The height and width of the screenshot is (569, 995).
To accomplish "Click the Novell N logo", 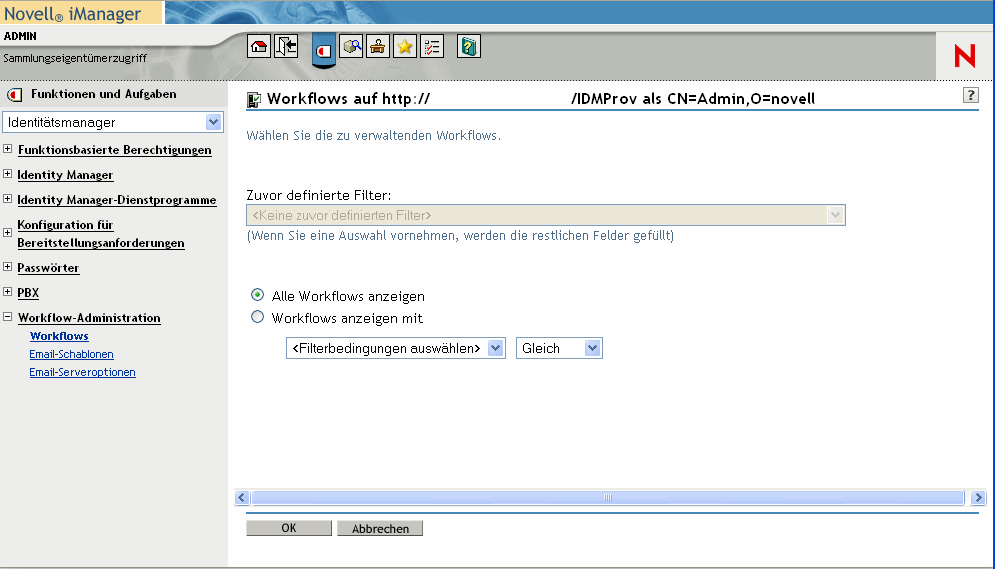I will tap(965, 56).
